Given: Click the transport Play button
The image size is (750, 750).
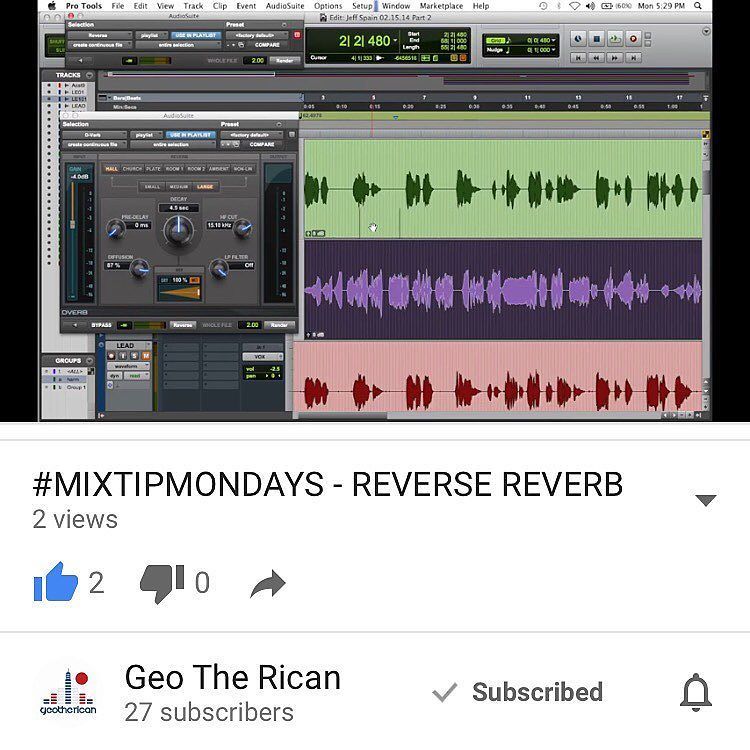Looking at the screenshot, I should [x=615, y=39].
